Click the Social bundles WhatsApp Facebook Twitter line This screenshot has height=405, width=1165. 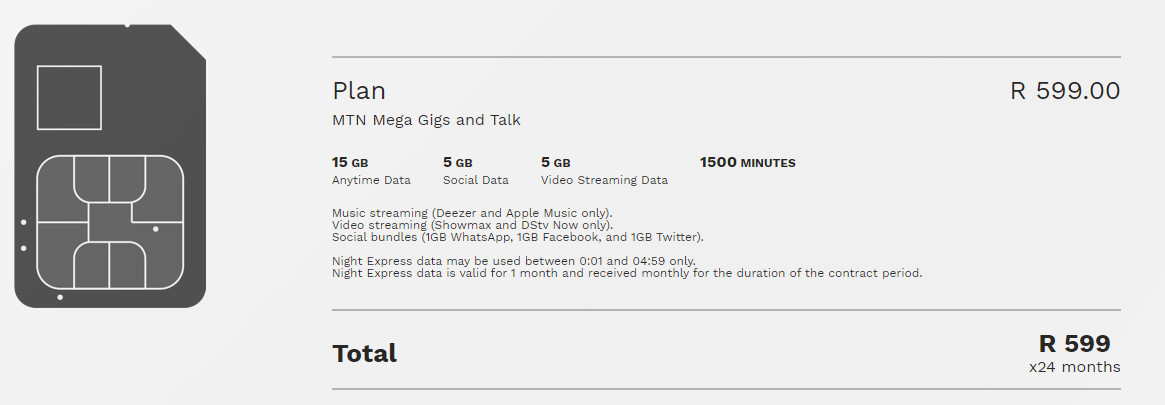coord(518,237)
